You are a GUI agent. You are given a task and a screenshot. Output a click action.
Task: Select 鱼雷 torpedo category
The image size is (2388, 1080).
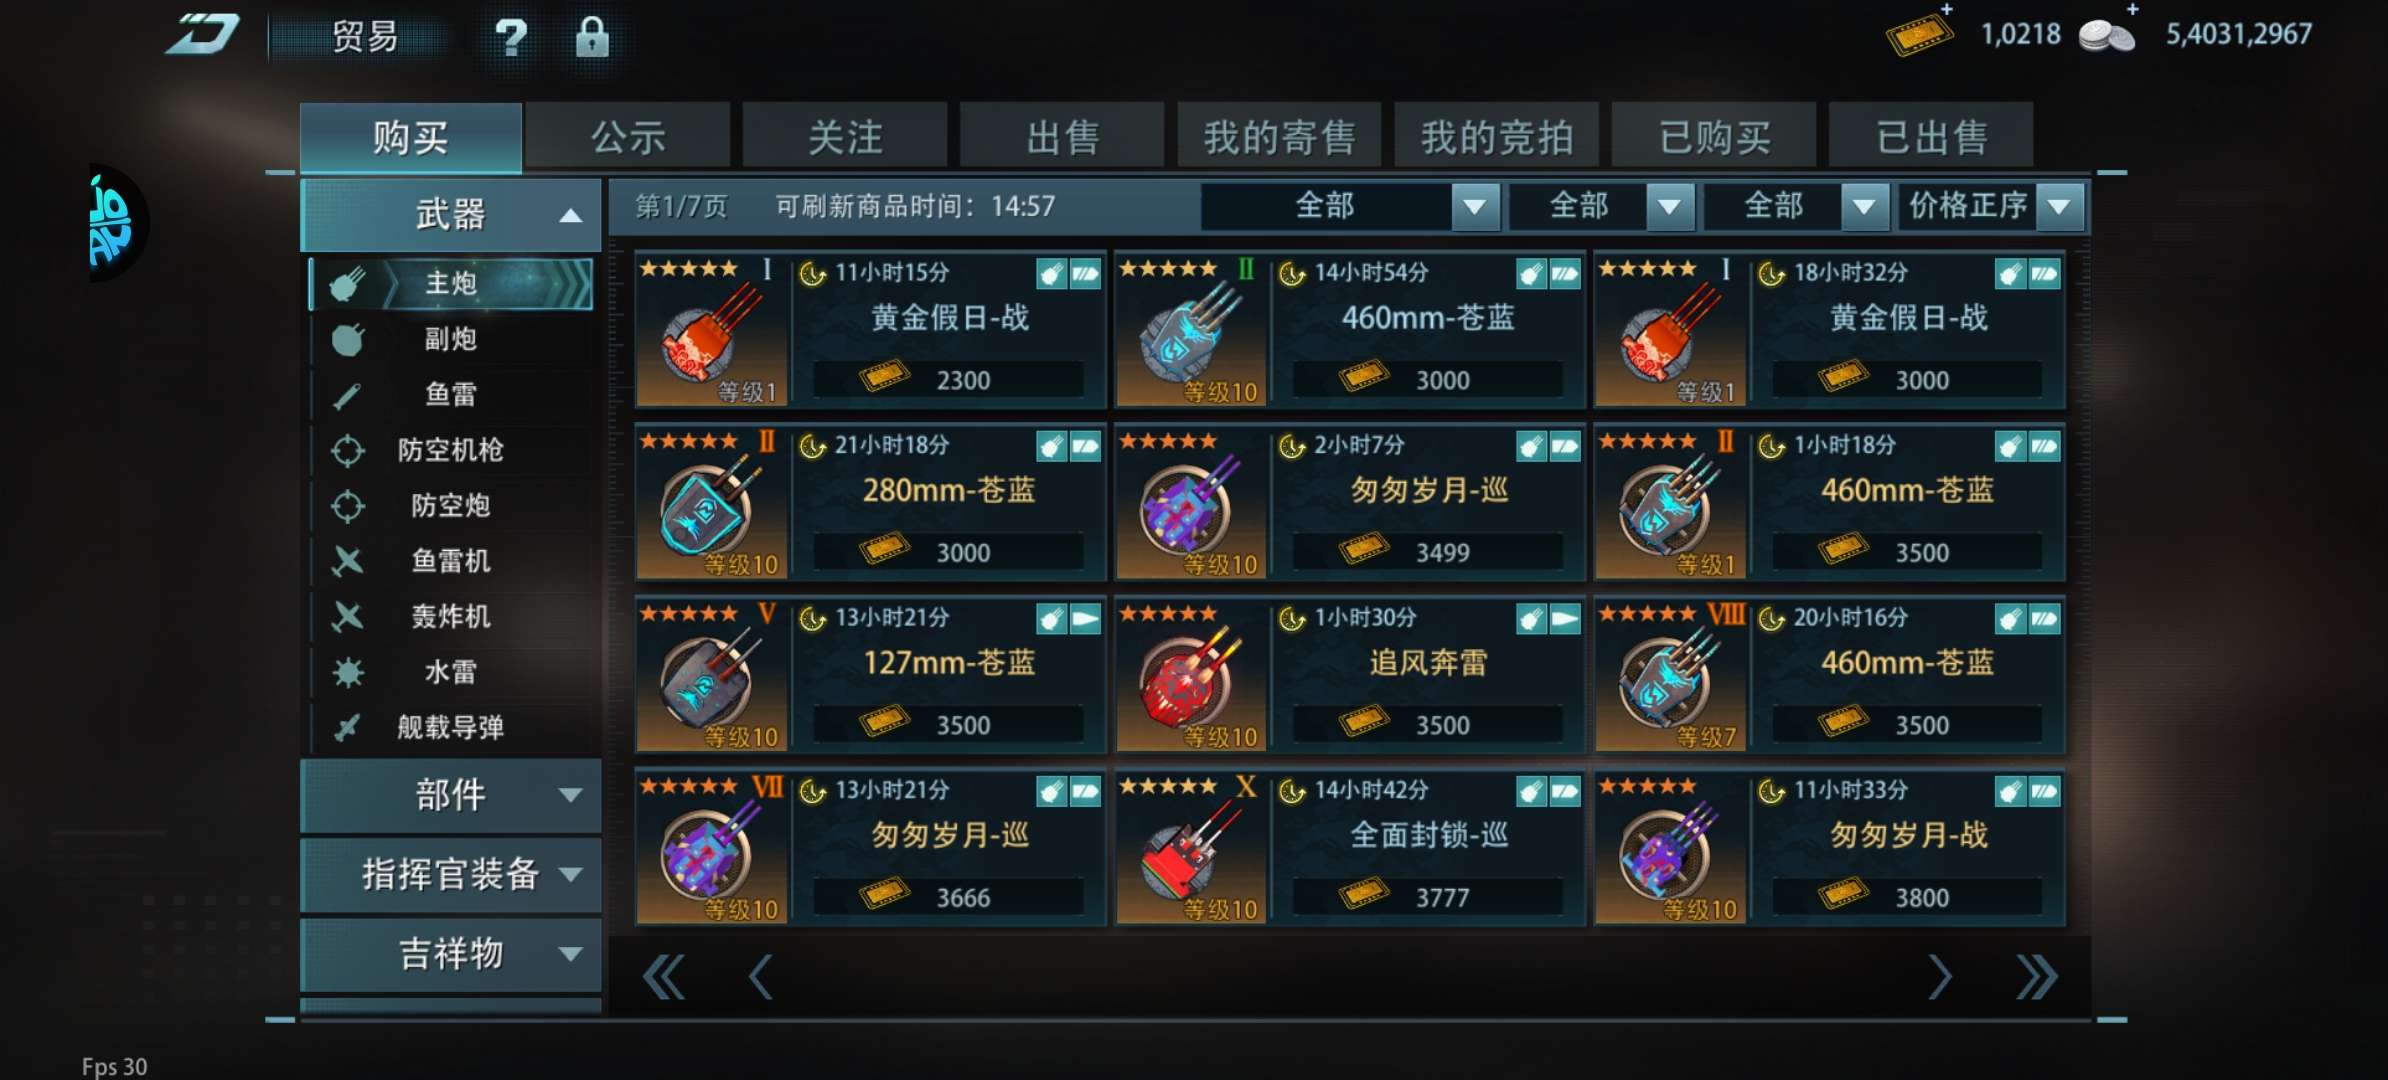tap(452, 395)
